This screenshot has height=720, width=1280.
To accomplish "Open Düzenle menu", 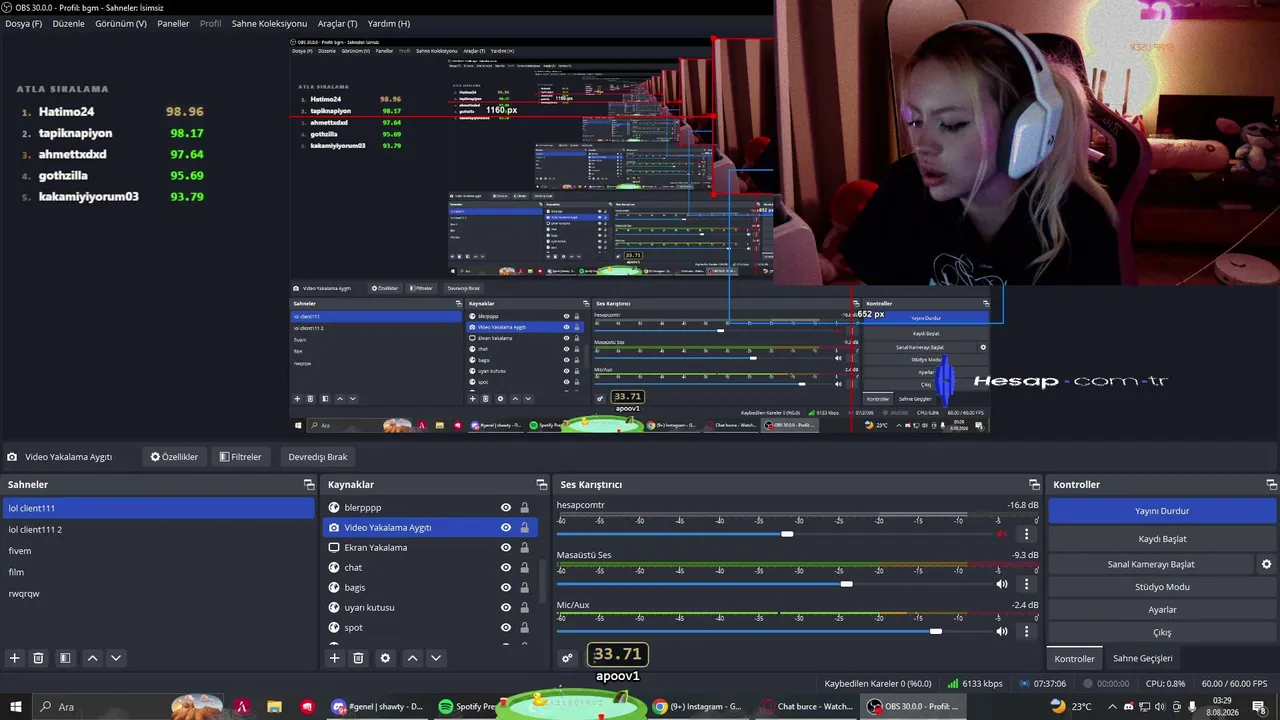I will (68, 23).
